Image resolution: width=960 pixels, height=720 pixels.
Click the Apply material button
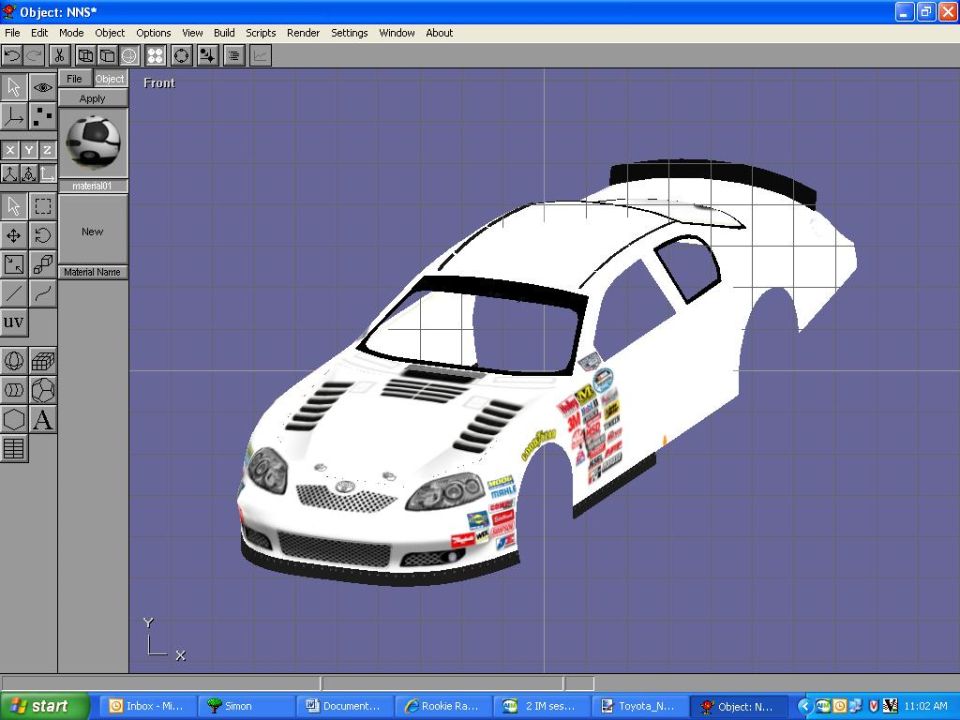92,99
